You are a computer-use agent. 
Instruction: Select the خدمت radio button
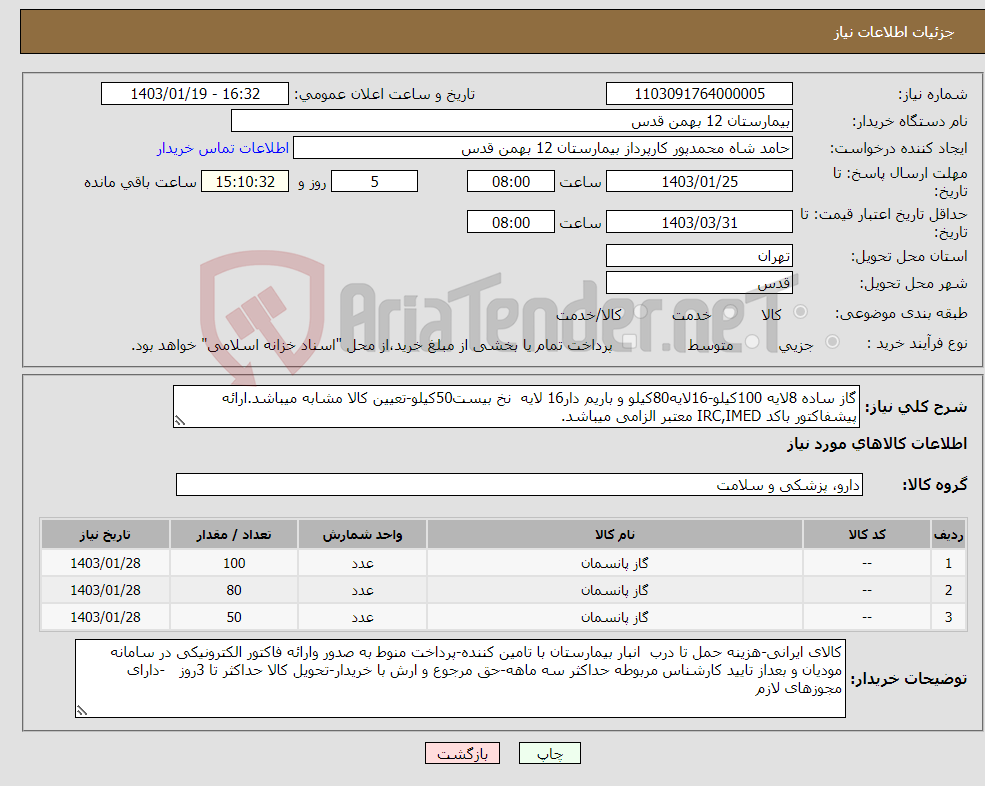coord(730,312)
